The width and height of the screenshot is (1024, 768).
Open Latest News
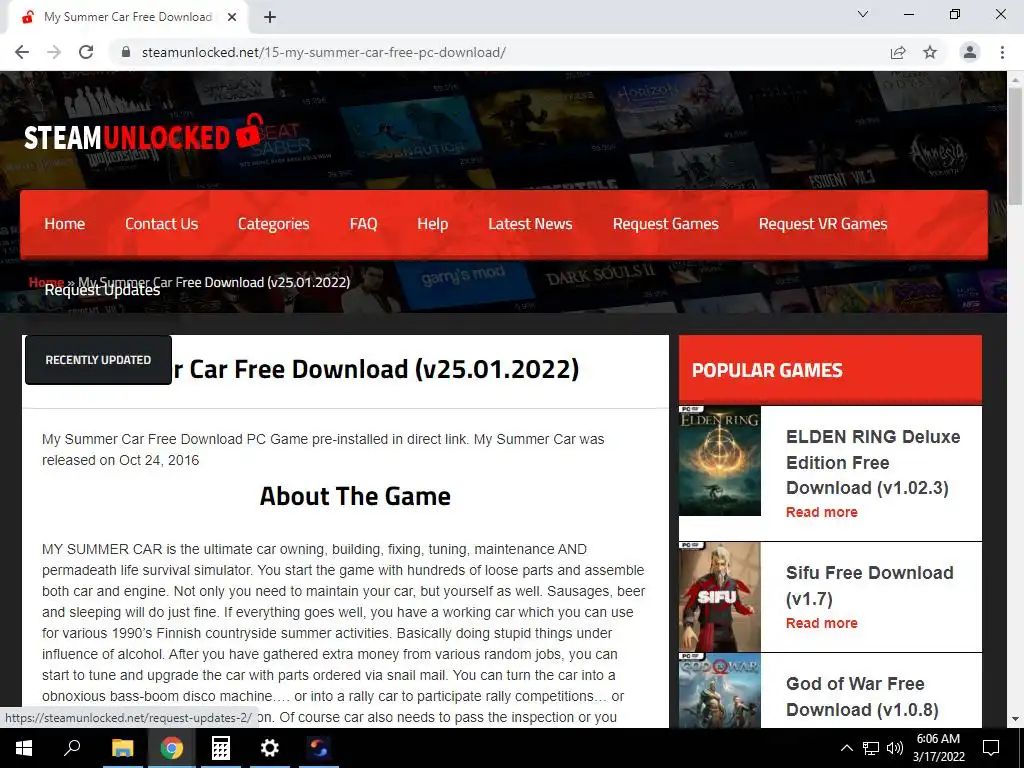tap(530, 224)
